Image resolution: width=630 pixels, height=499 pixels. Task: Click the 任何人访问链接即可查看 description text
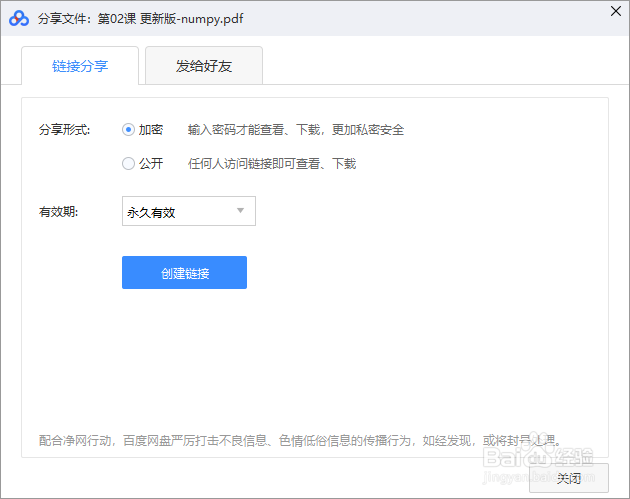point(272,164)
